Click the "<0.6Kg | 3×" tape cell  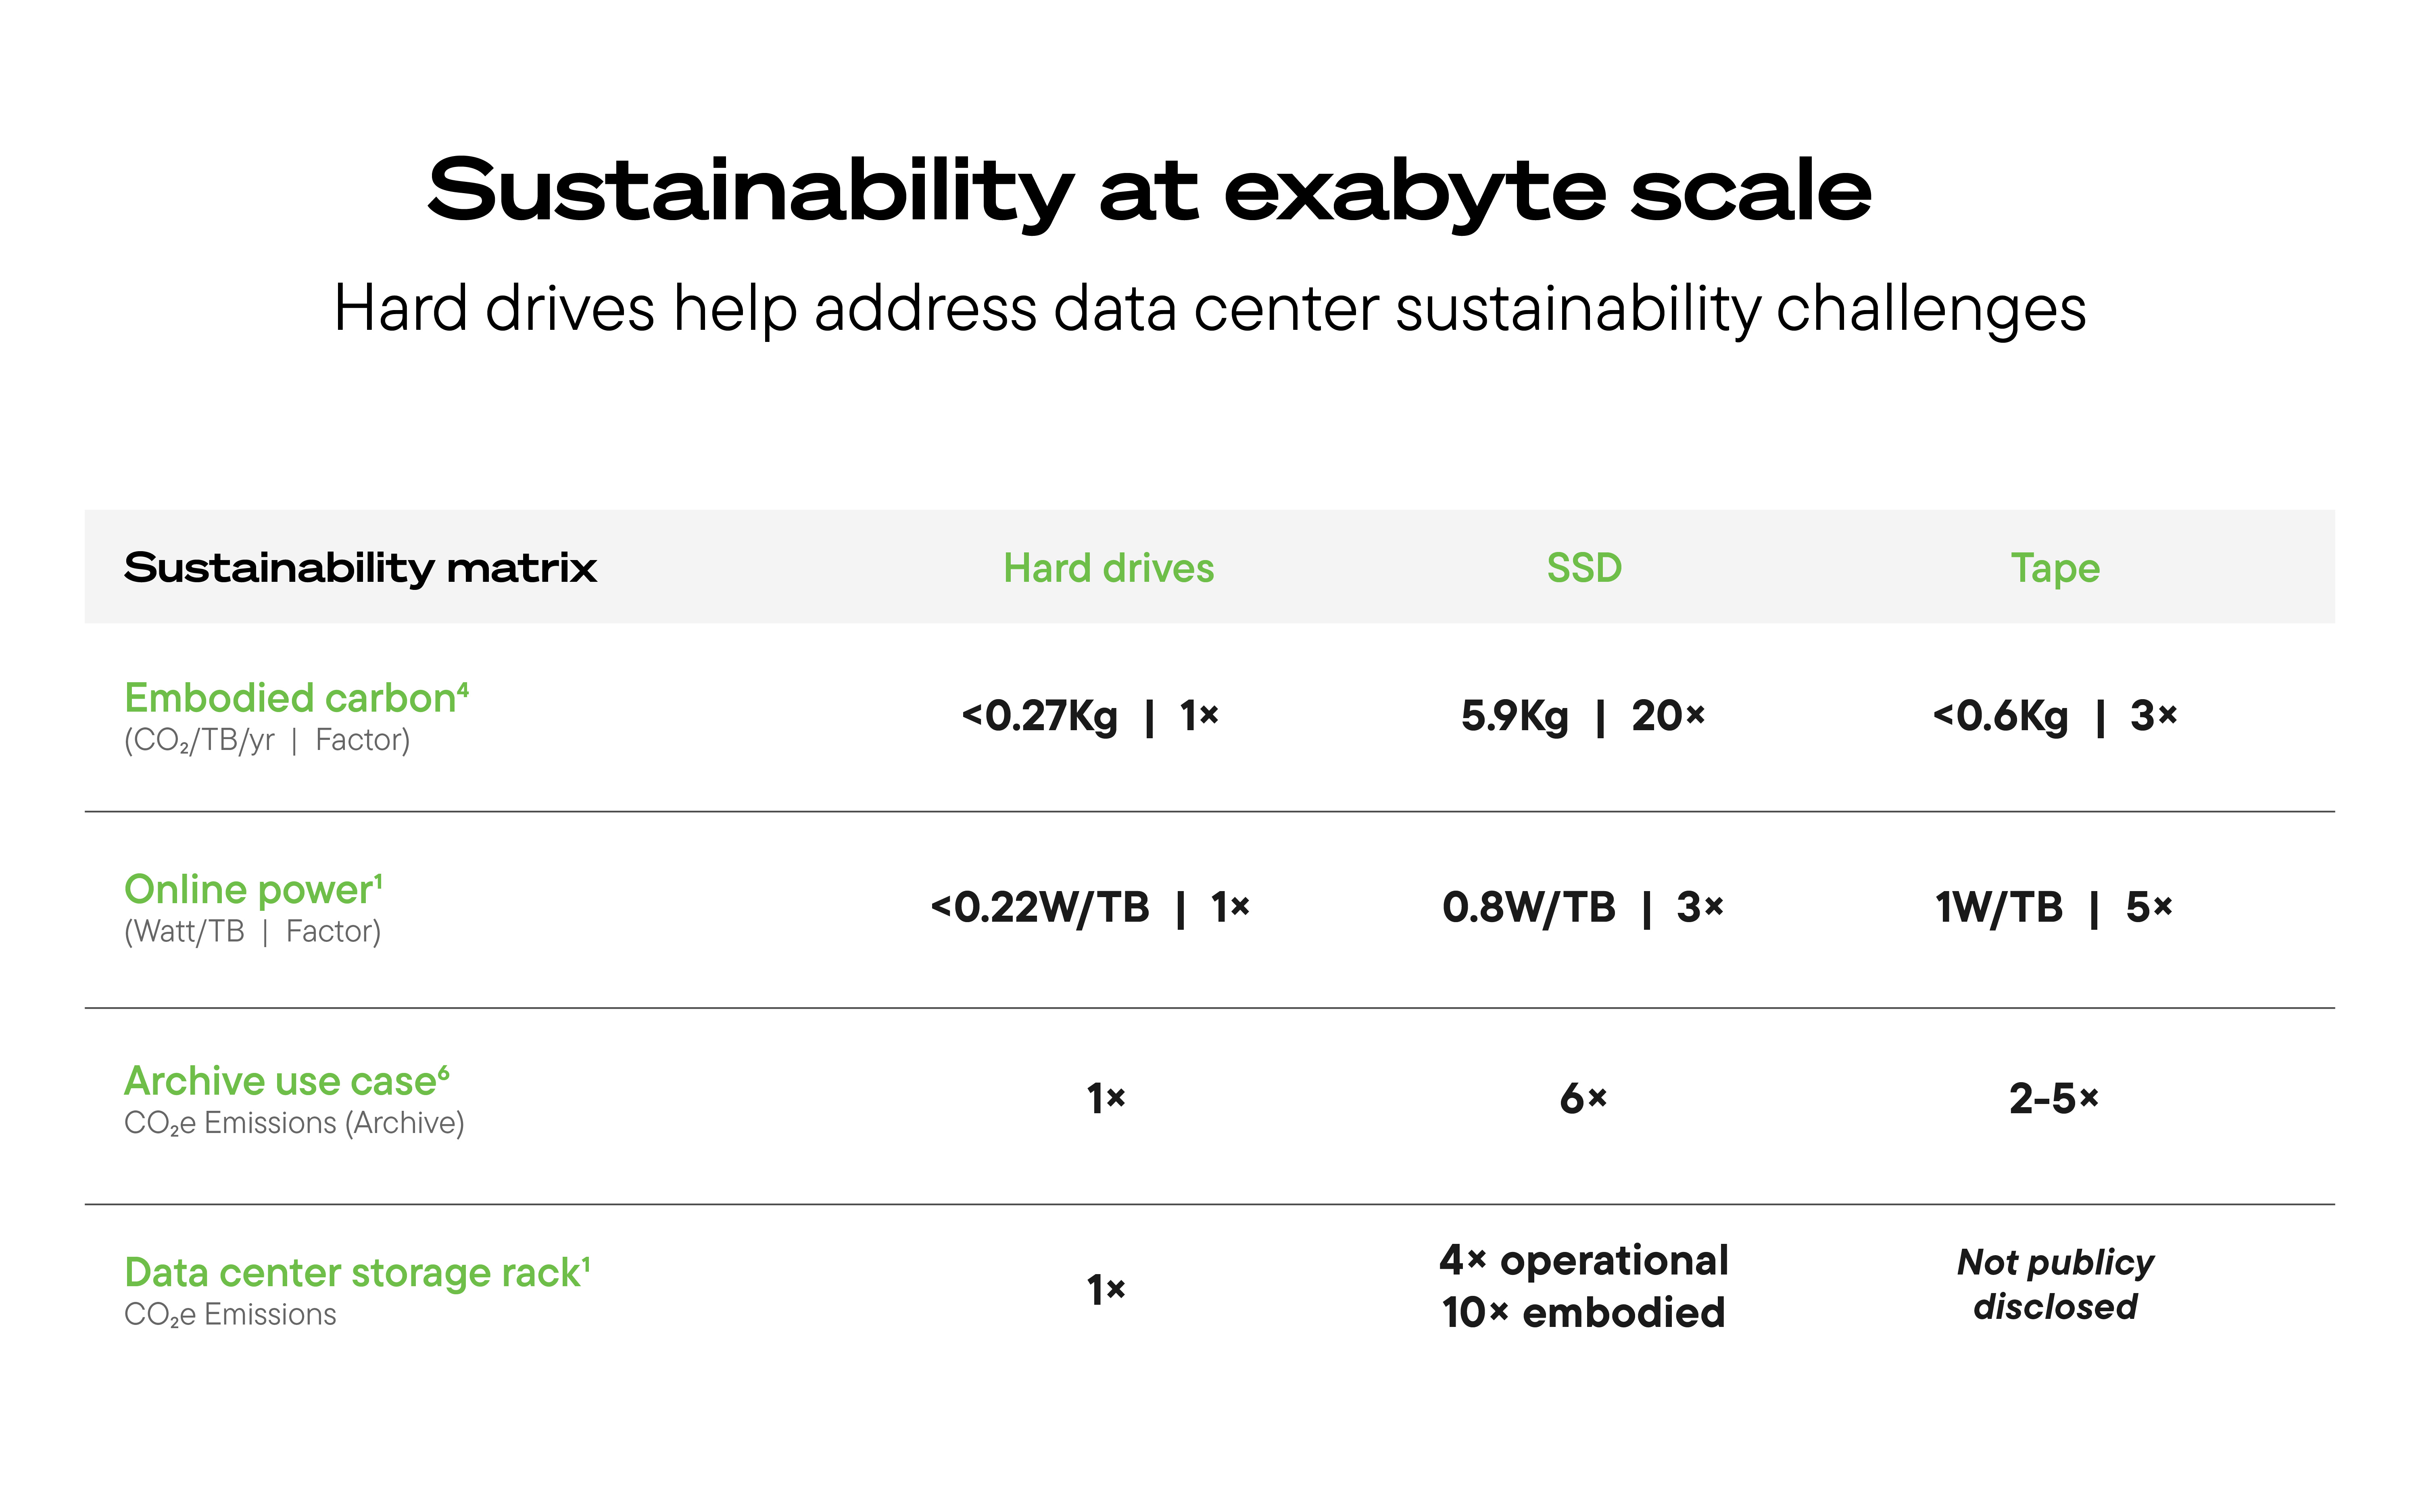click(2055, 716)
